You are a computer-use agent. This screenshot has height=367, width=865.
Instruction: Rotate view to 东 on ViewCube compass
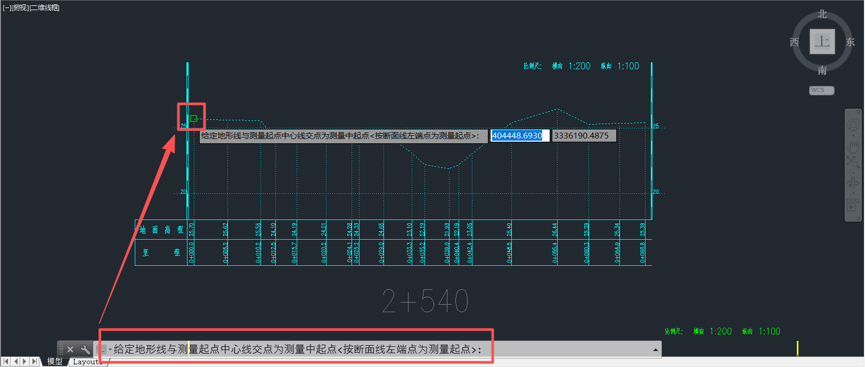tap(850, 42)
